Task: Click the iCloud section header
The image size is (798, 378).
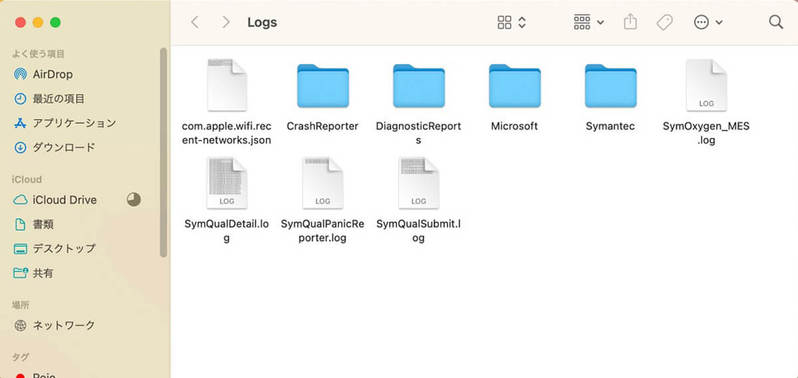Action: tap(26, 179)
